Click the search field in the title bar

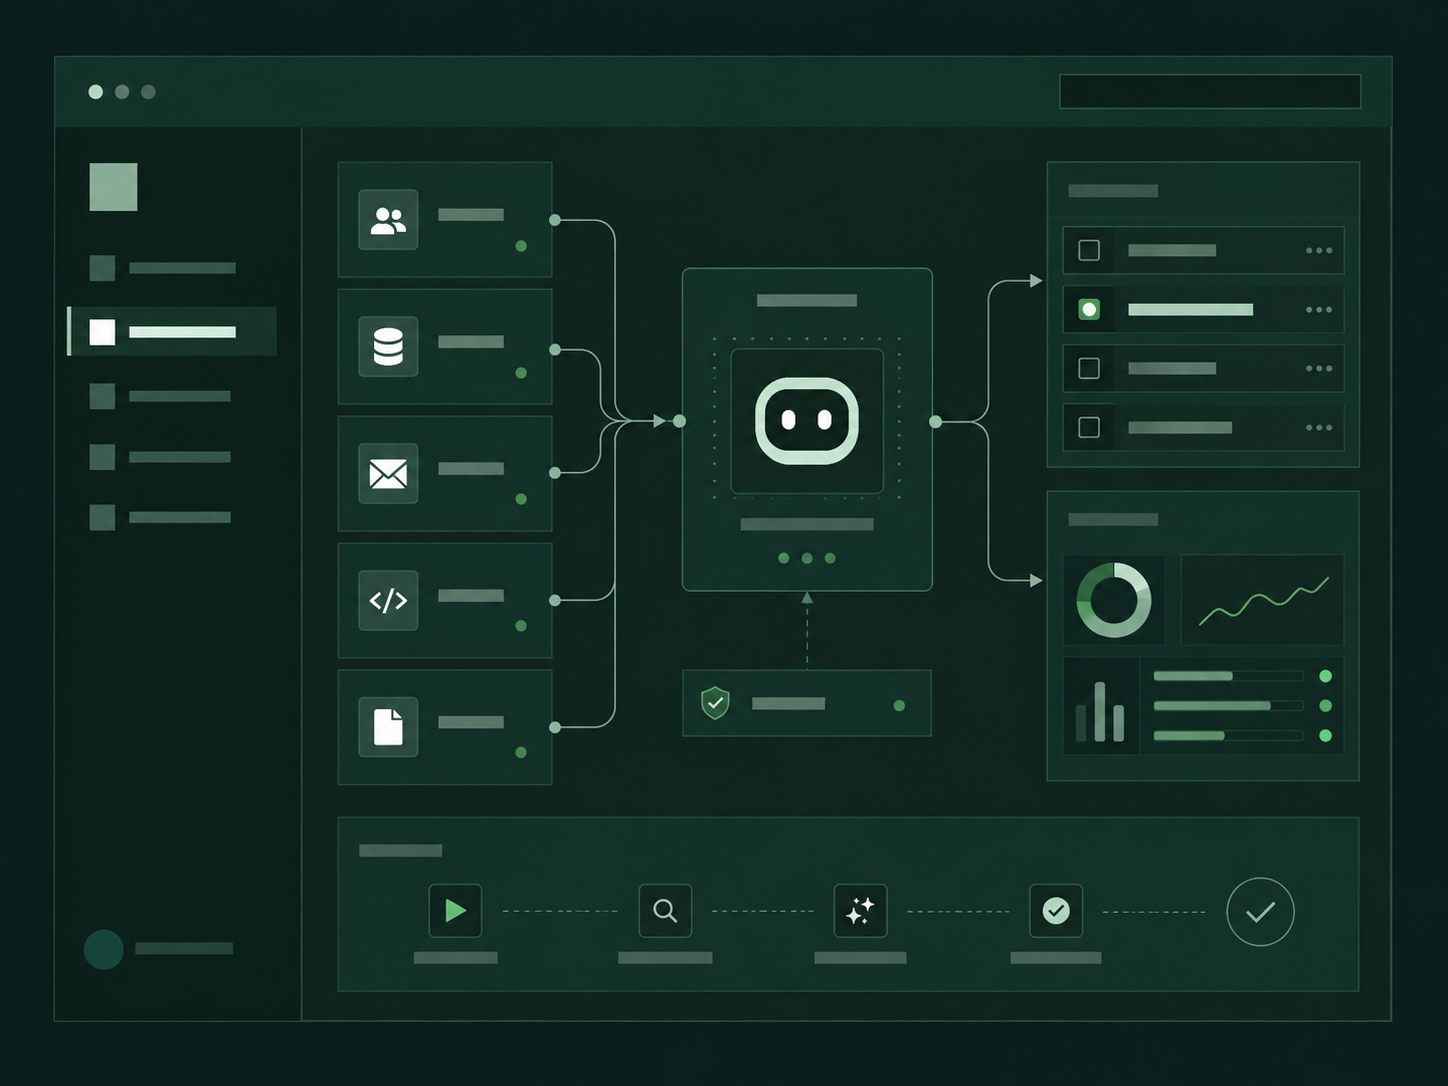(x=1210, y=91)
